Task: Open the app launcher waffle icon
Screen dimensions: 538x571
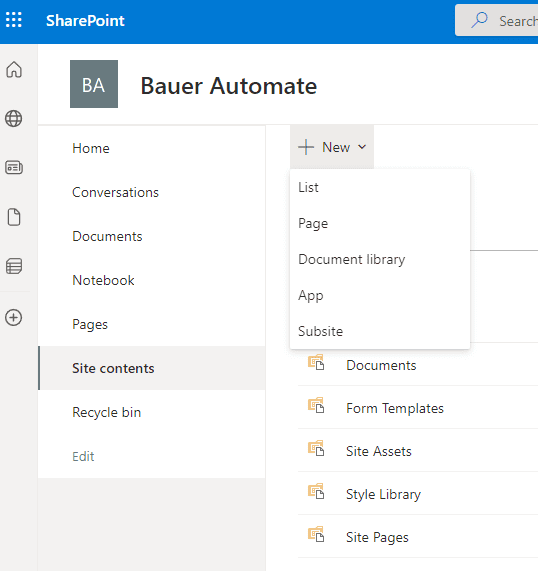Action: 14,20
